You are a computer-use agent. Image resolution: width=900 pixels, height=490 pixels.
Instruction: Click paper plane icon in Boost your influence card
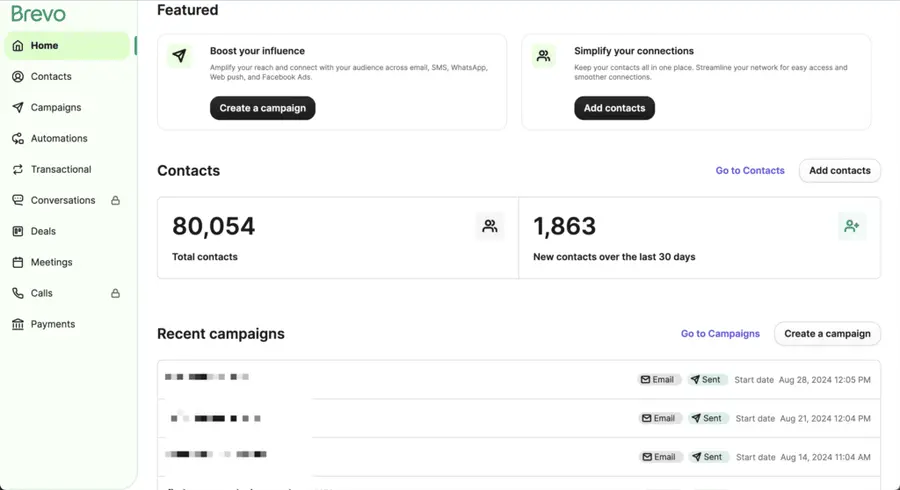point(179,56)
